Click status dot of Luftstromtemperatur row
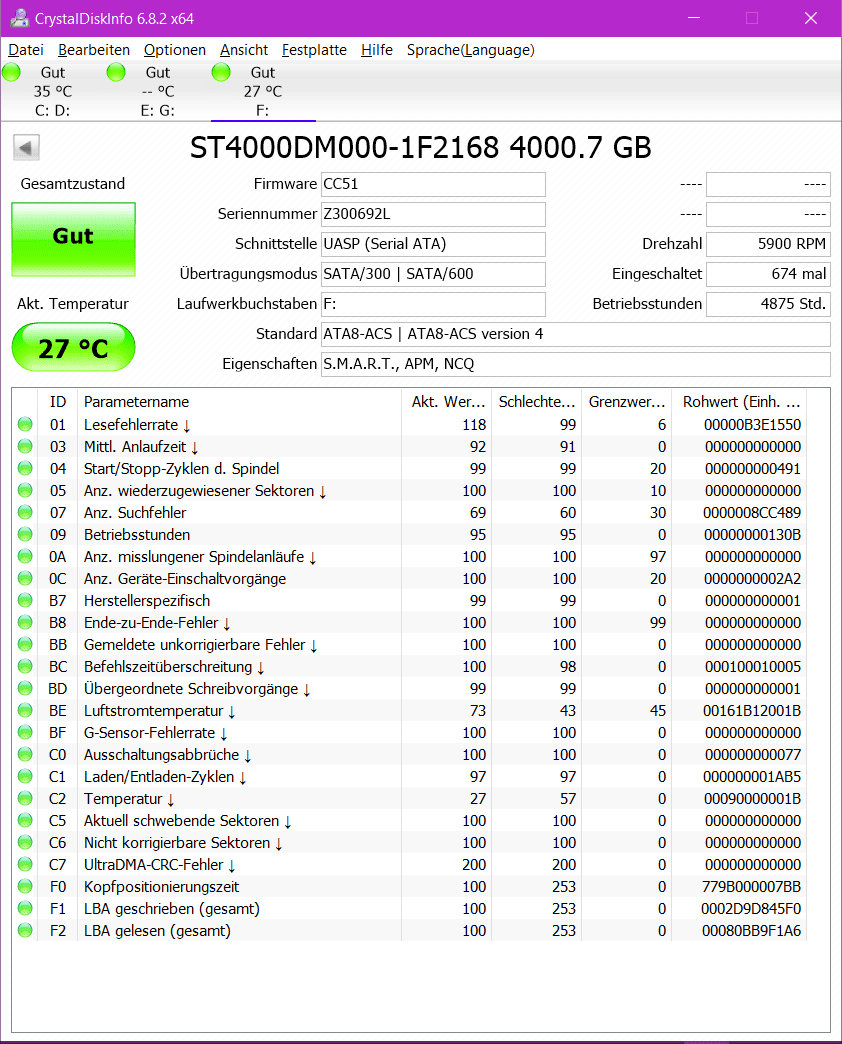Viewport: 842px width, 1044px height. tap(25, 710)
